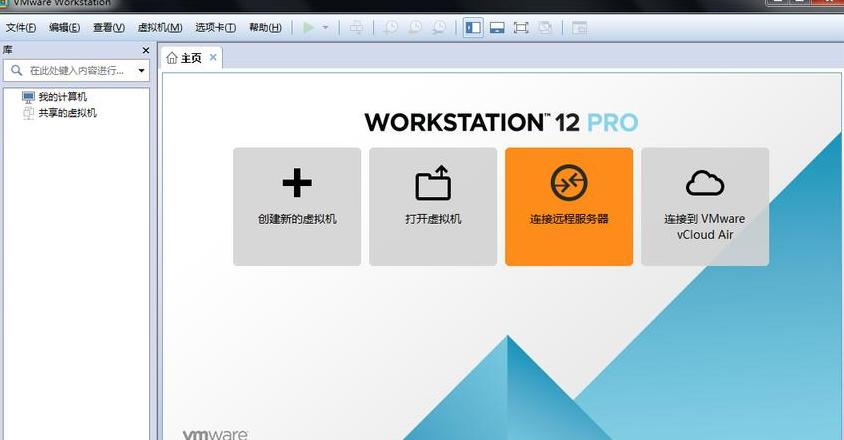Open the 选项卡(T) menu
The image size is (844, 440).
click(x=215, y=27)
